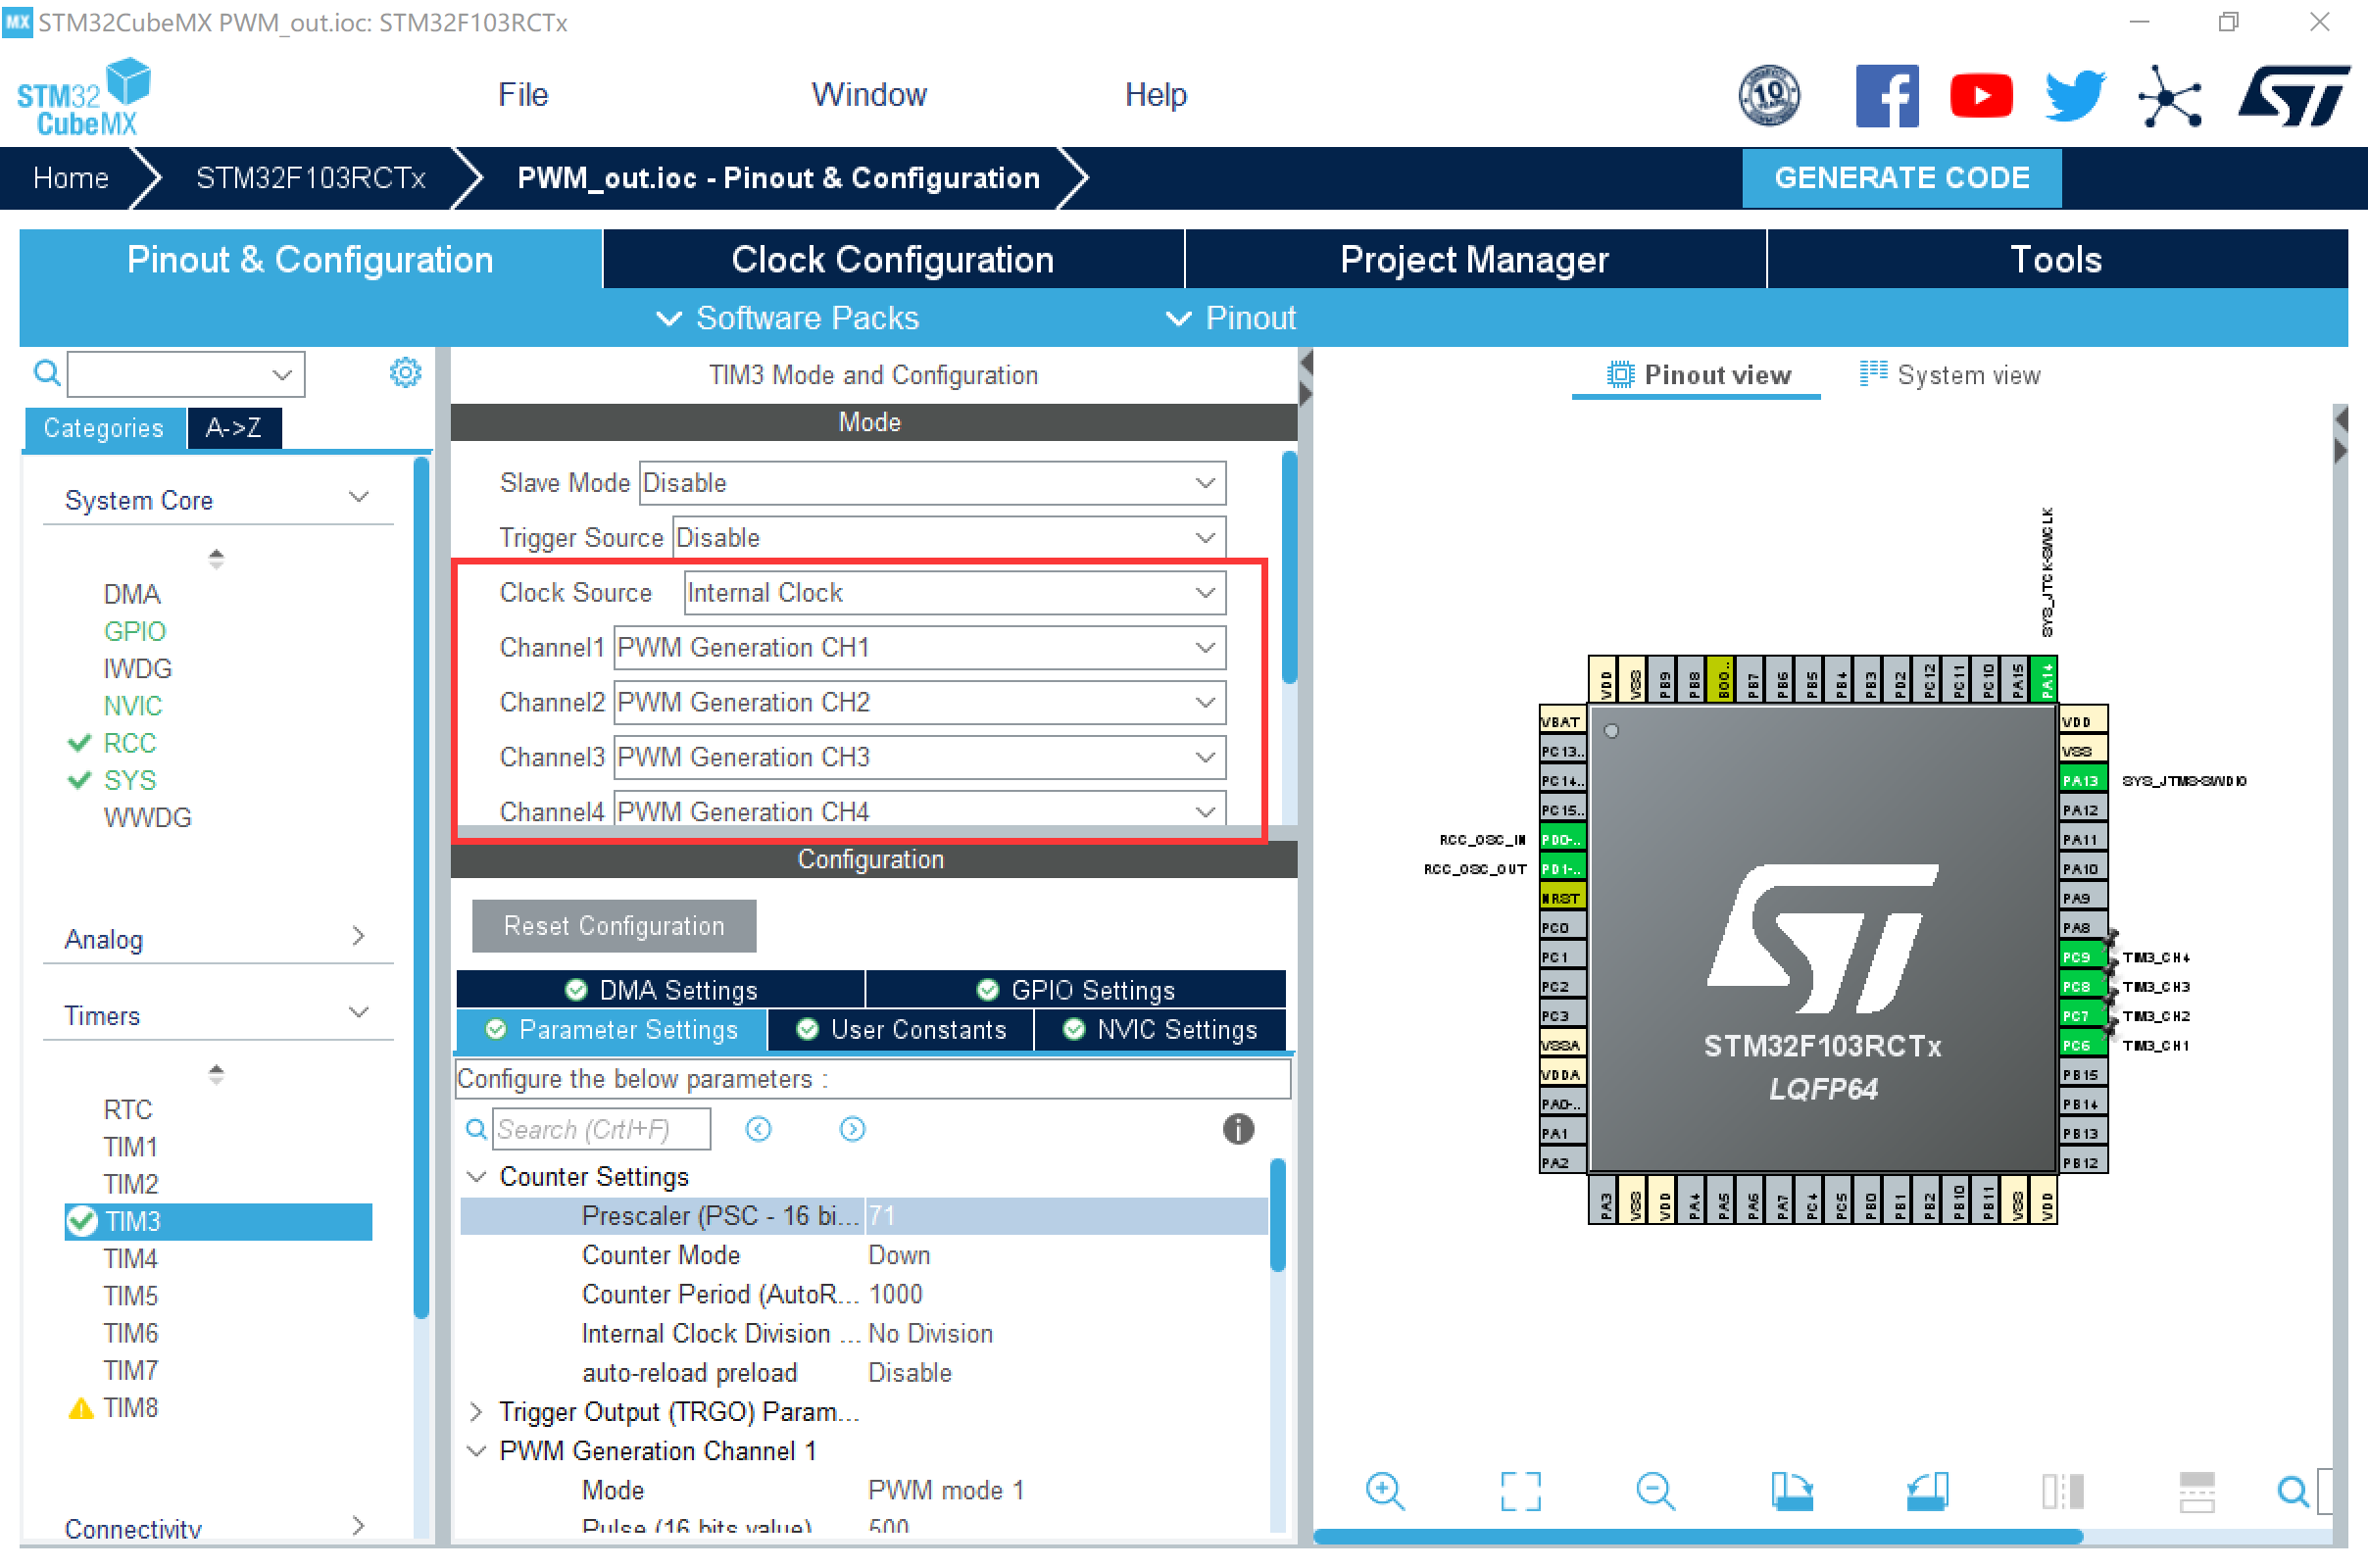Open the YouTube icon in header
The width and height of the screenshot is (2368, 1568).
1981,96
